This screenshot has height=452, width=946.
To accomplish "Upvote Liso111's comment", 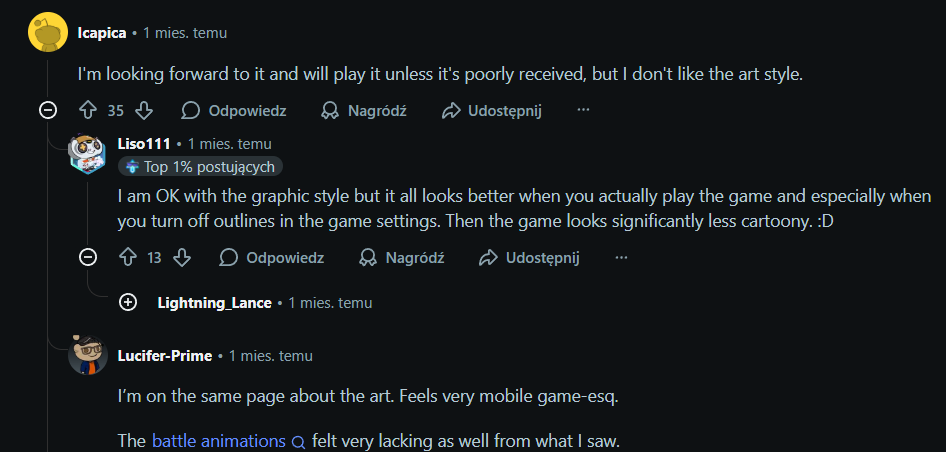I will click(127, 258).
